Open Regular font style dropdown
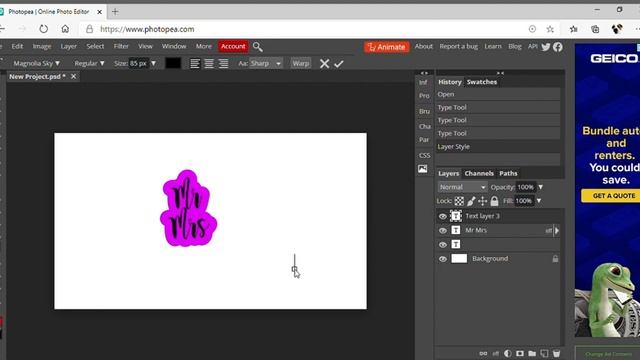This screenshot has height=360, width=640. point(89,63)
